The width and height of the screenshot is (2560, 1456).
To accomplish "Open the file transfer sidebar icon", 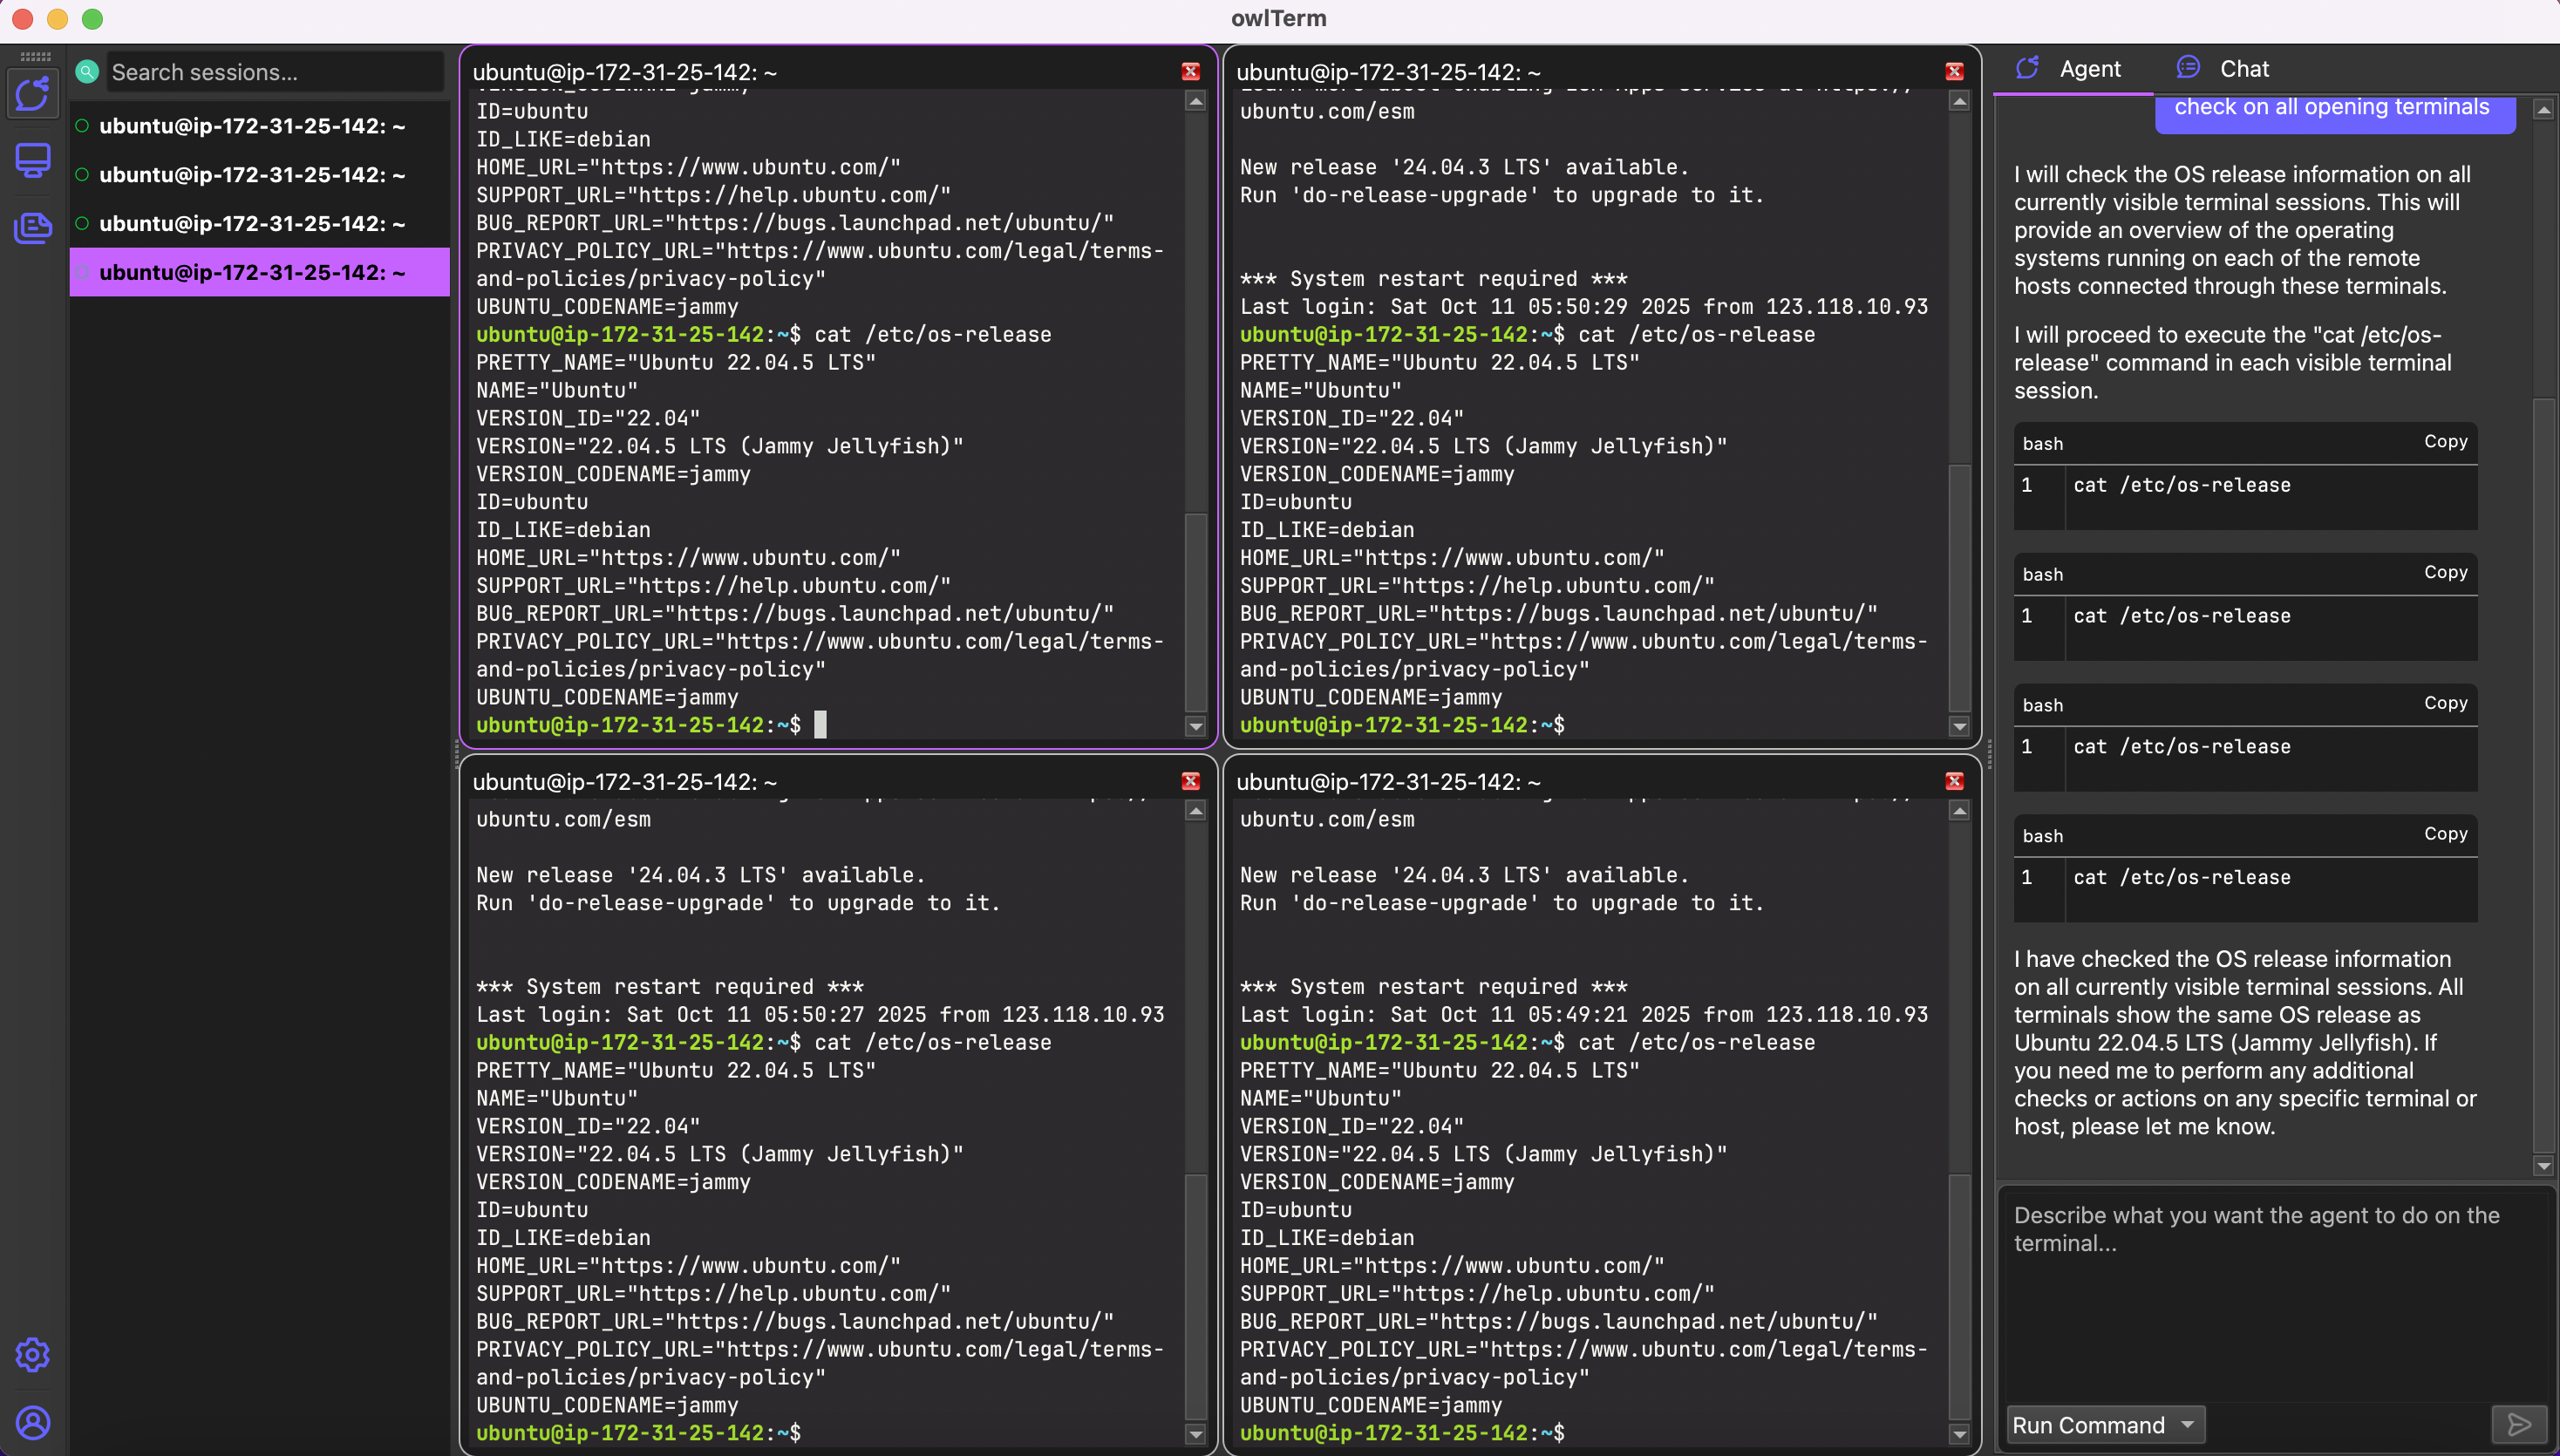I will pos(33,227).
